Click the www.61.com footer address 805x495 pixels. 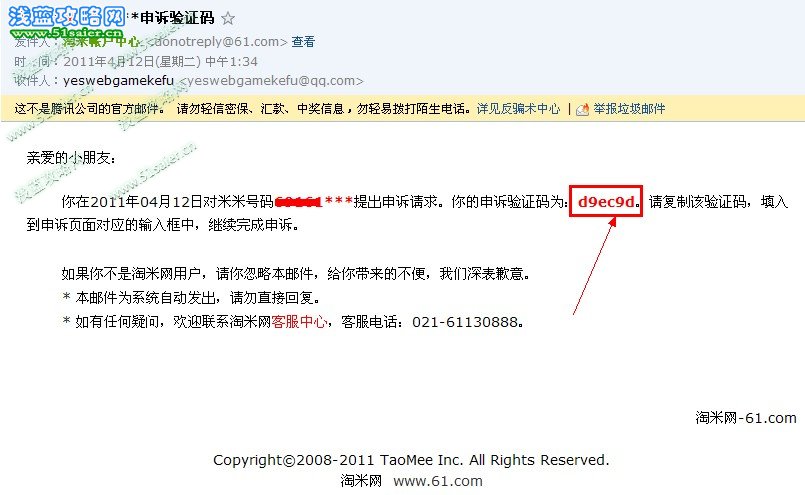click(x=438, y=481)
